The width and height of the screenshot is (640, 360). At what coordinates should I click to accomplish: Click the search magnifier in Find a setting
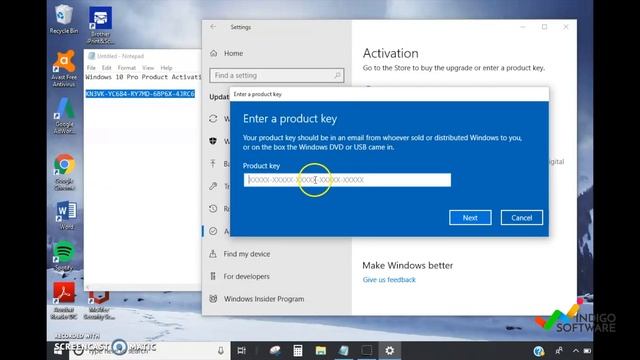(x=337, y=75)
